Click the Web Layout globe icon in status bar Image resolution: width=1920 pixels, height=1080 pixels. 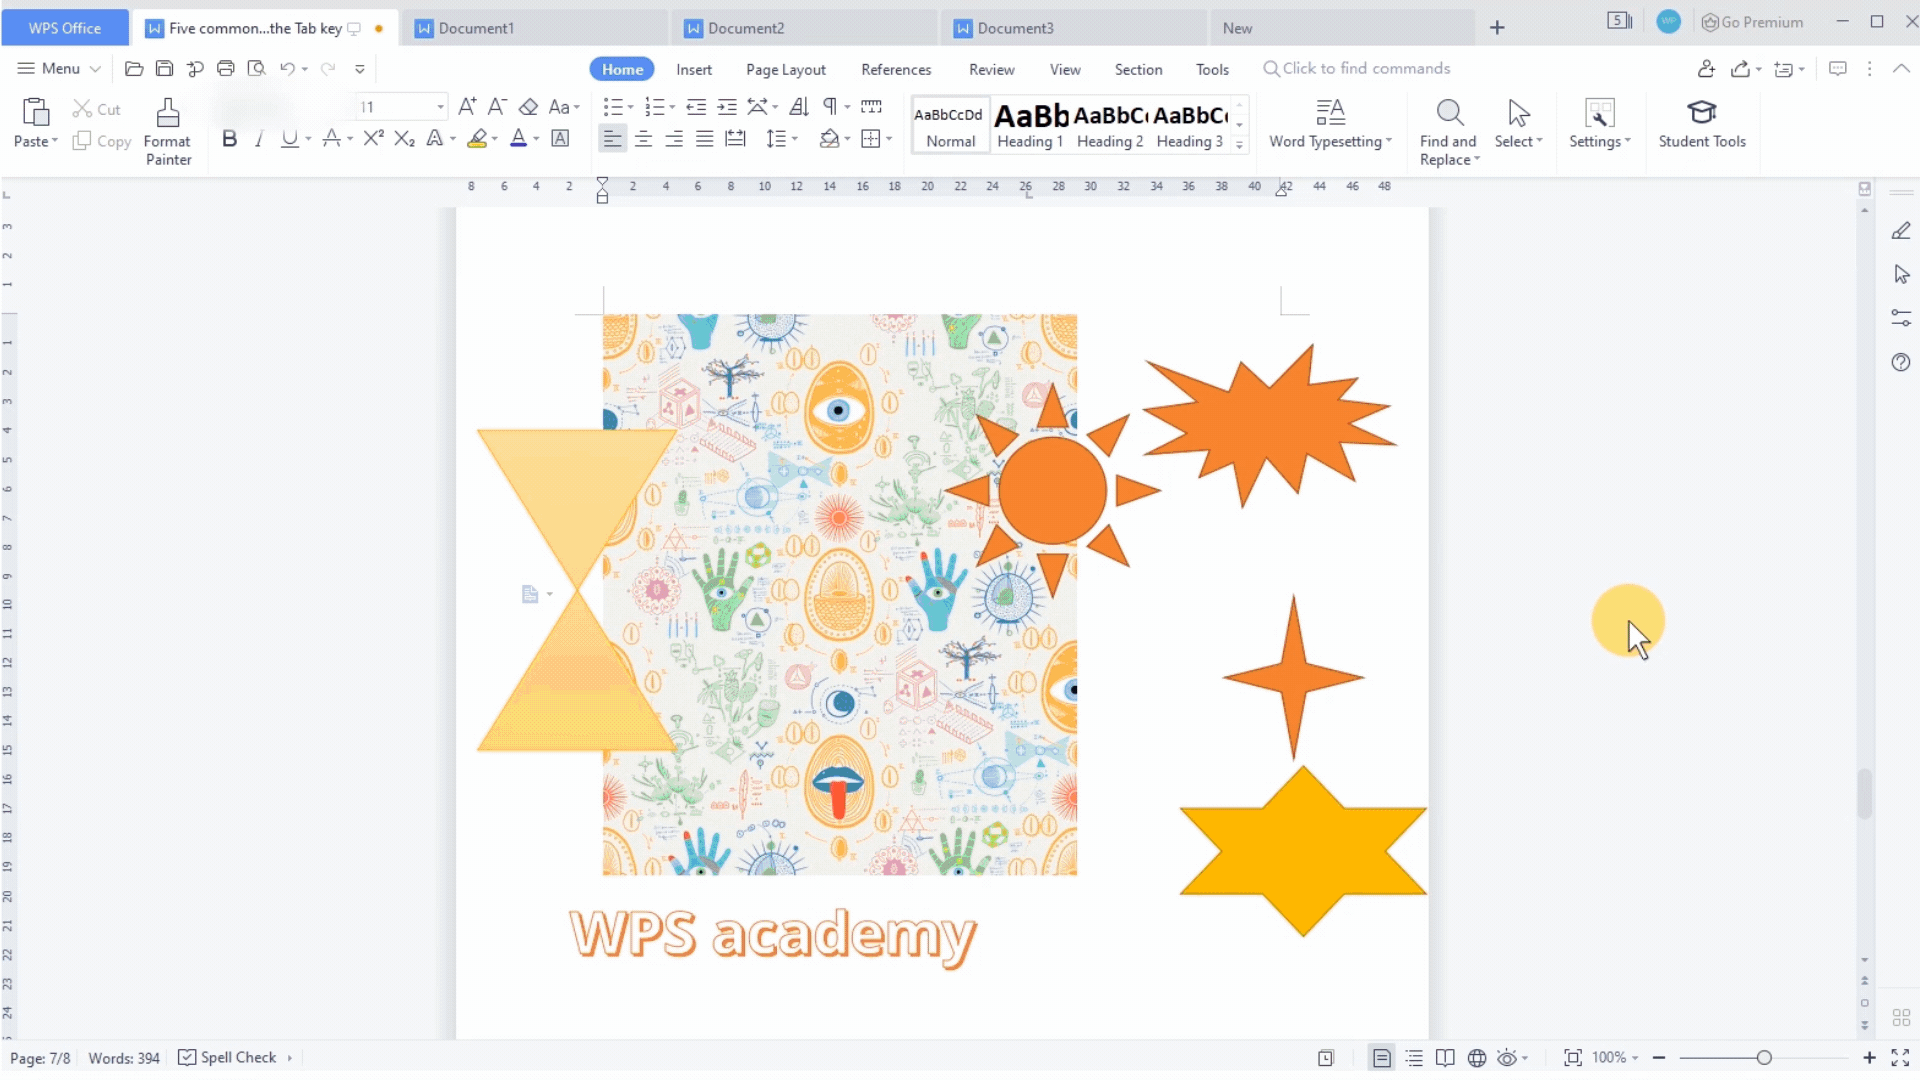(1477, 1058)
